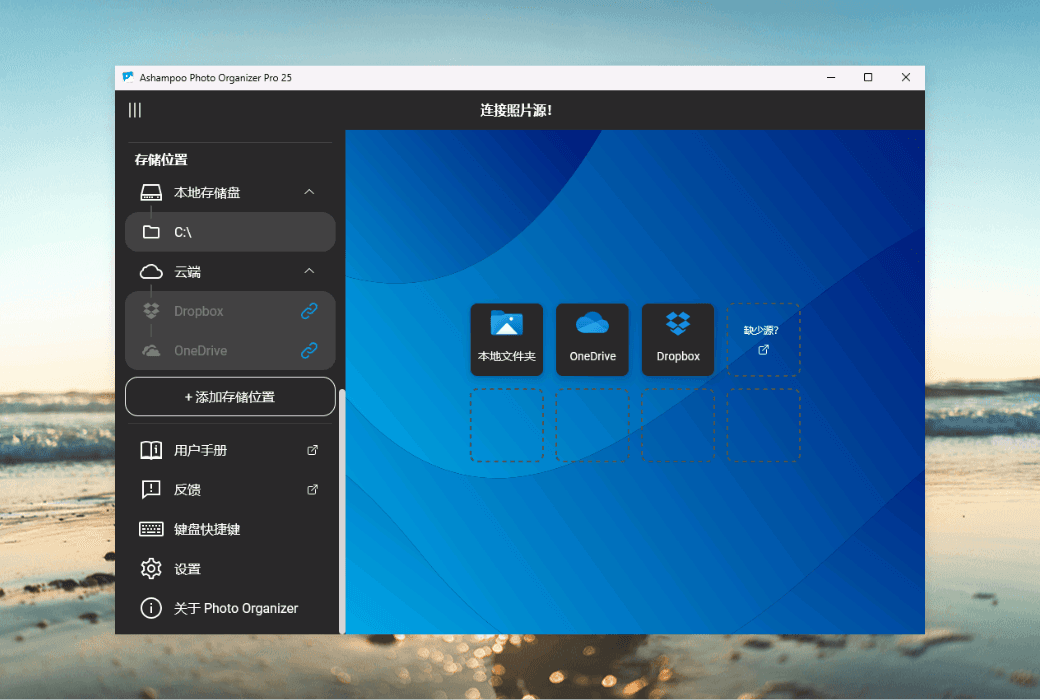1040x700 pixels.
Task: Click the C:\ folder icon
Action: click(151, 232)
